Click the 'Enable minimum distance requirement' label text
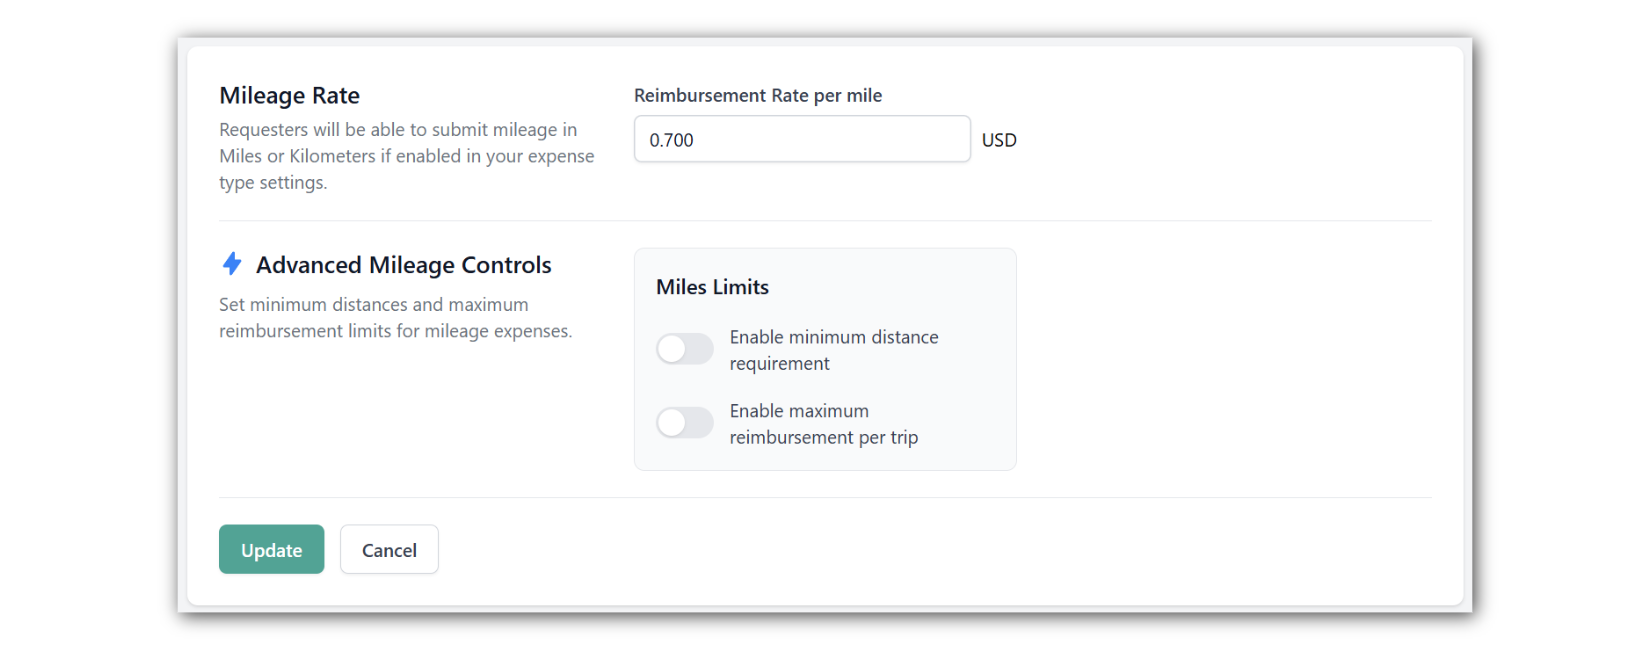Viewport: 1650px width, 650px height. coord(834,350)
